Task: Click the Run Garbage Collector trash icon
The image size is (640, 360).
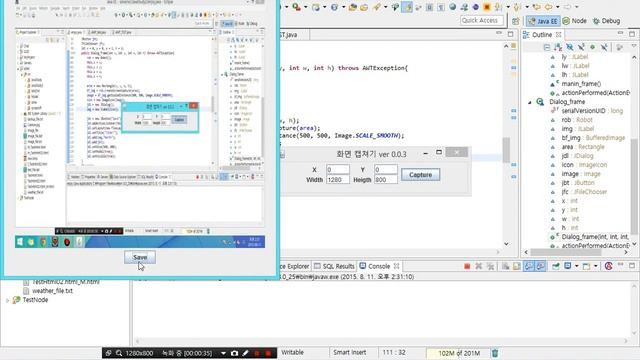Action: (495, 353)
